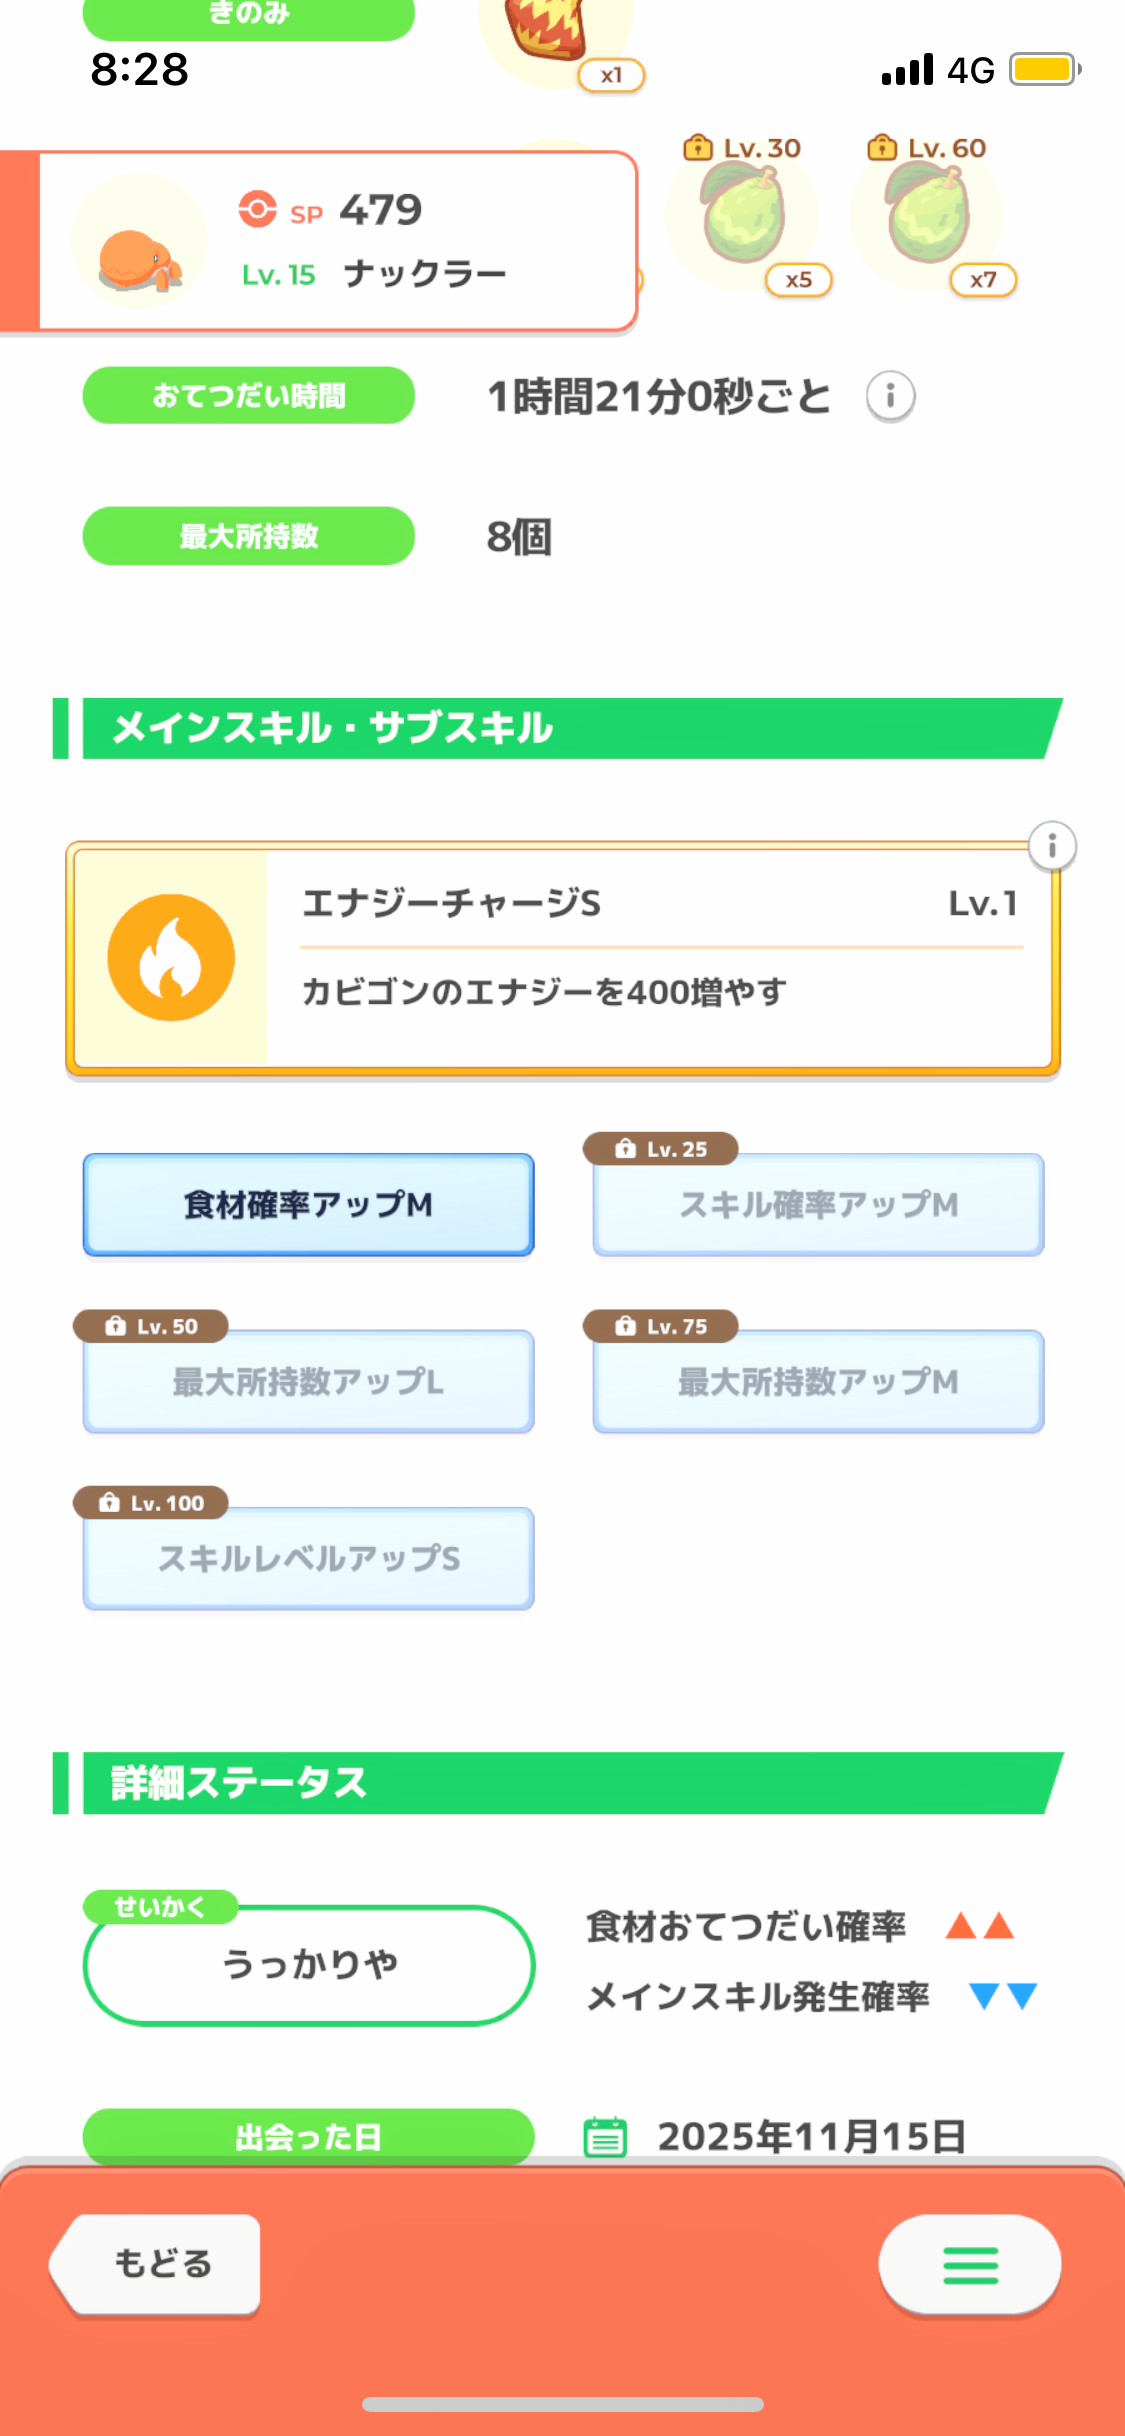
Task: Tap the locked 最大所持数アップL sub skill
Action: pyautogui.click(x=308, y=1381)
